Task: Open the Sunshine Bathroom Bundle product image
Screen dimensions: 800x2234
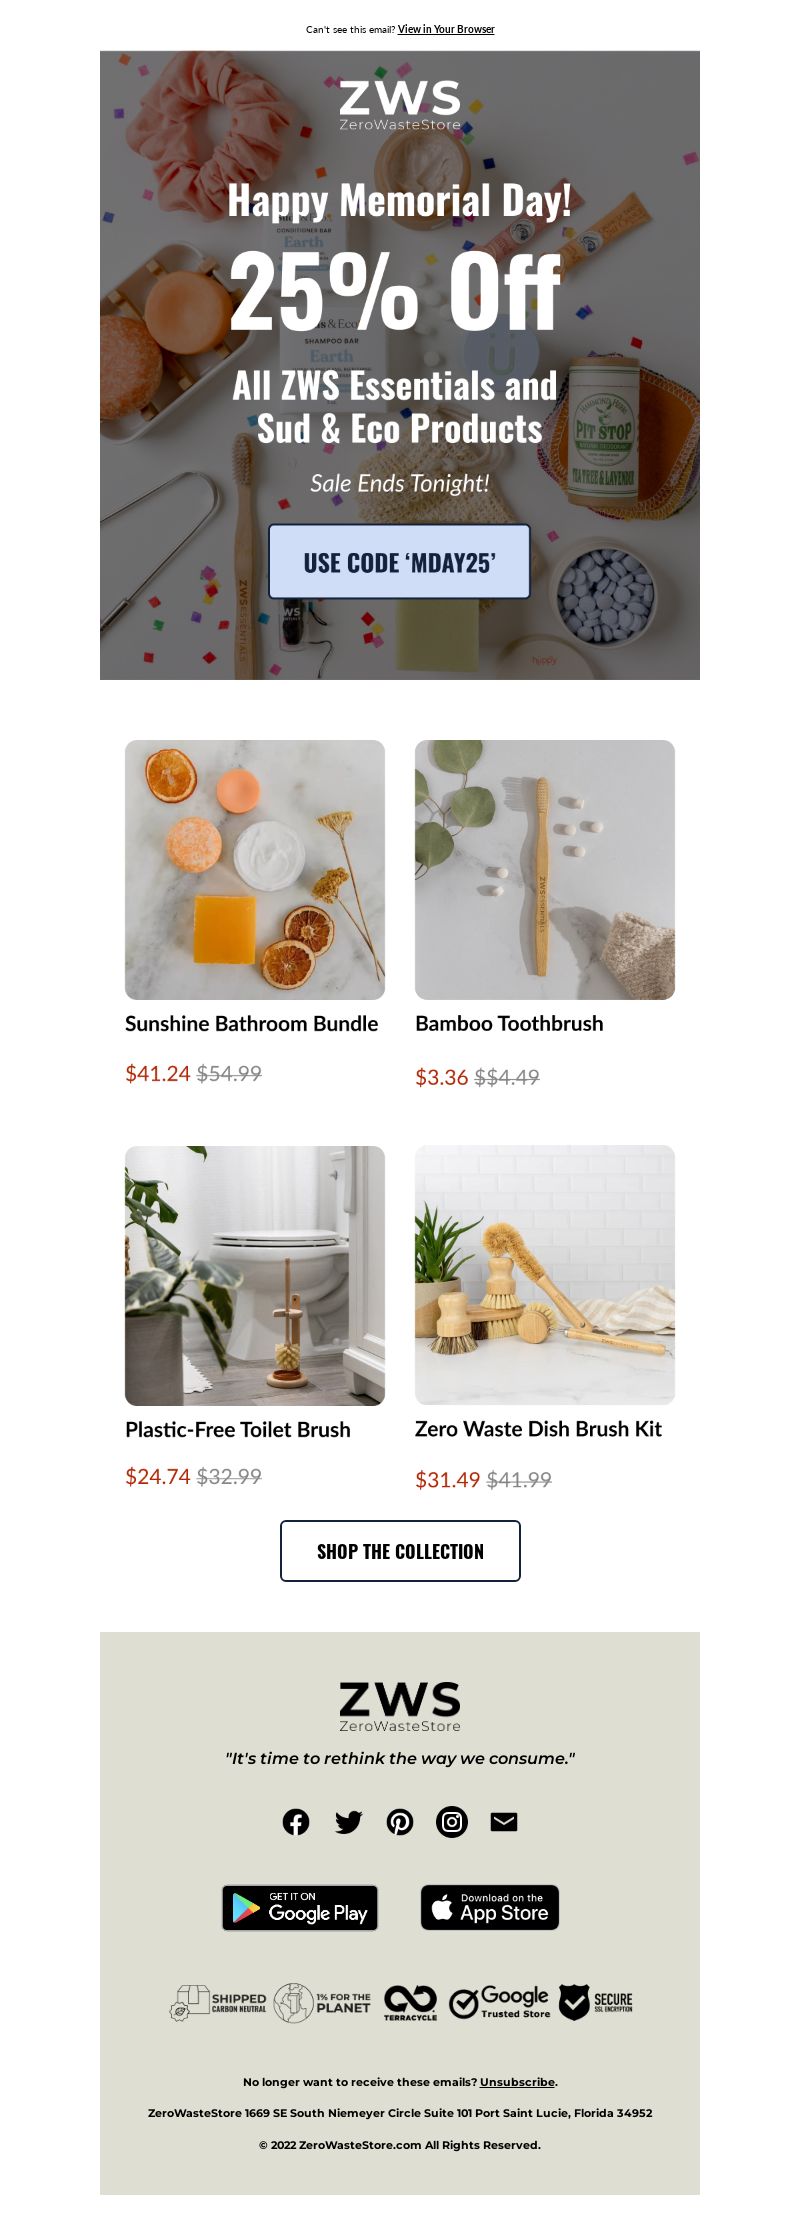Action: tap(255, 870)
